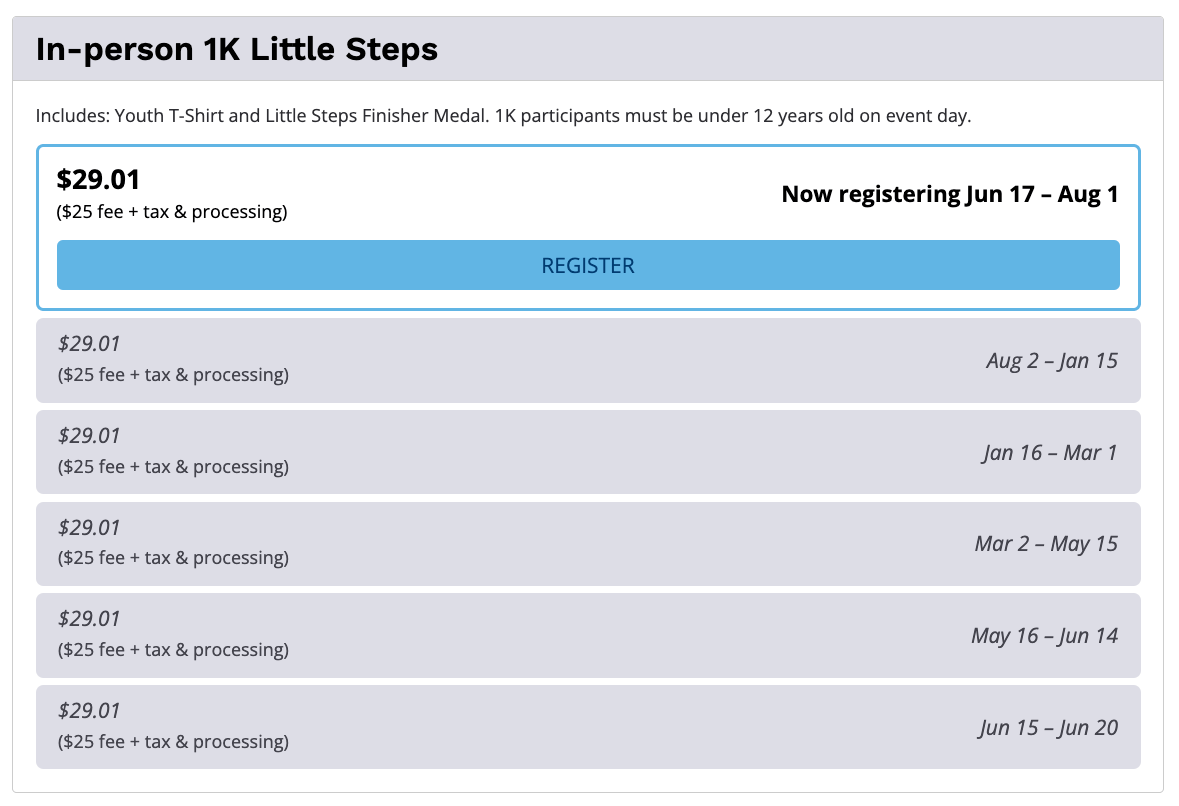Click the Jan 16 – Mar 1 date range
This screenshot has width=1179, height=806.
[x=1050, y=453]
